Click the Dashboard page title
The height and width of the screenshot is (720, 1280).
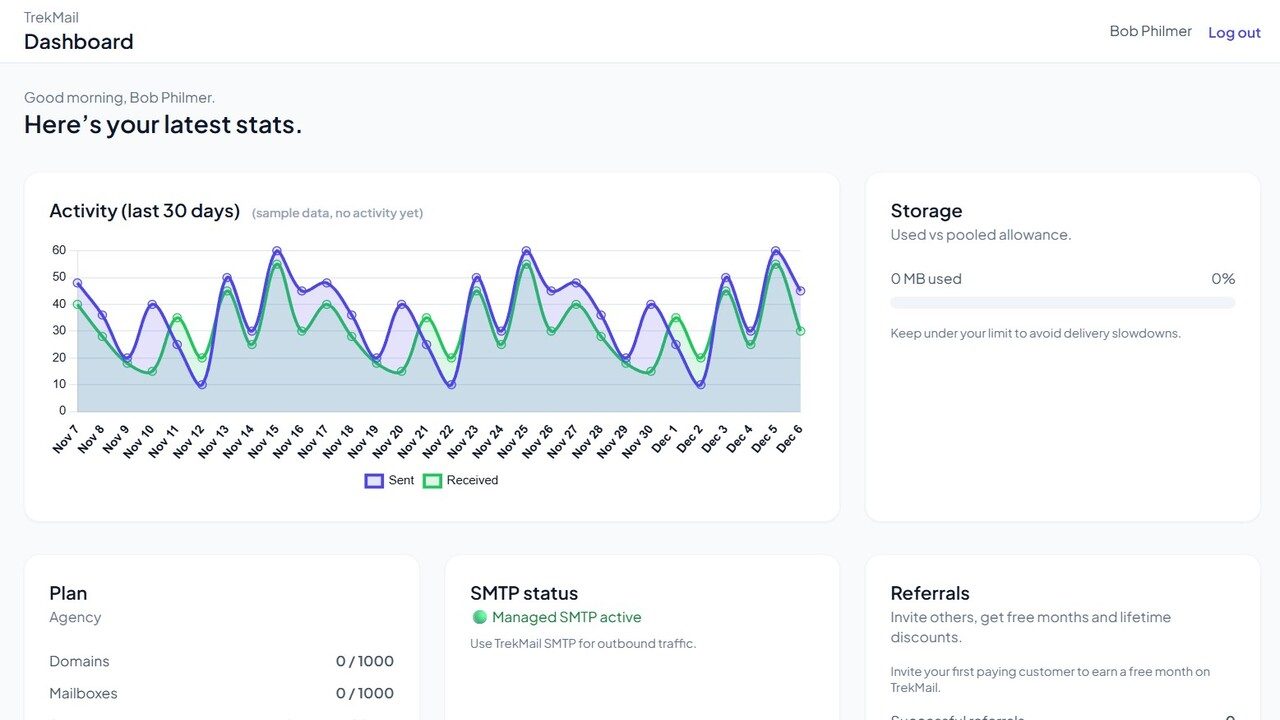point(78,41)
